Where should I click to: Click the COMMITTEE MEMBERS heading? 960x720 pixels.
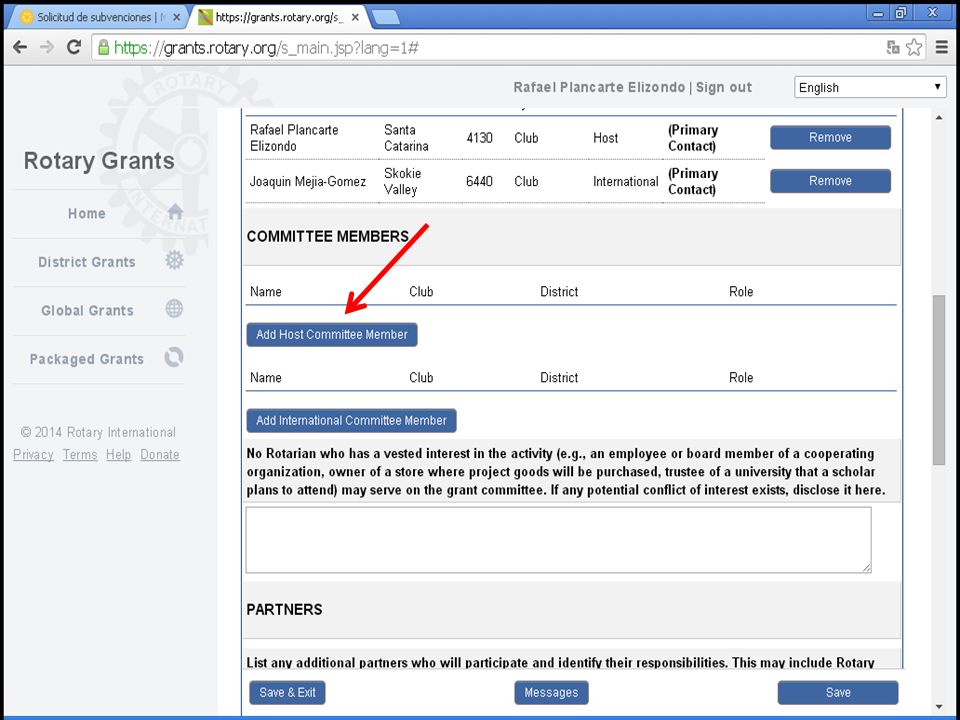click(328, 236)
